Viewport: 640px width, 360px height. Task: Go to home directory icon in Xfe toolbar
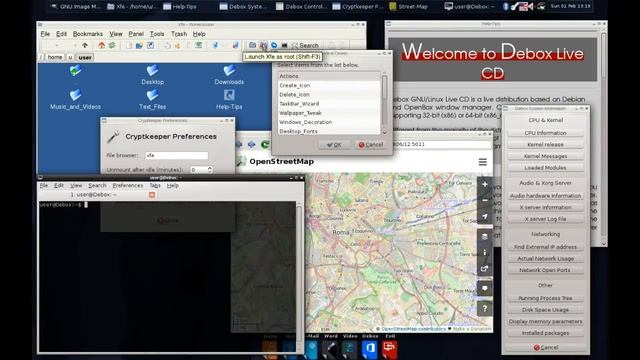pyautogui.click(x=101, y=45)
